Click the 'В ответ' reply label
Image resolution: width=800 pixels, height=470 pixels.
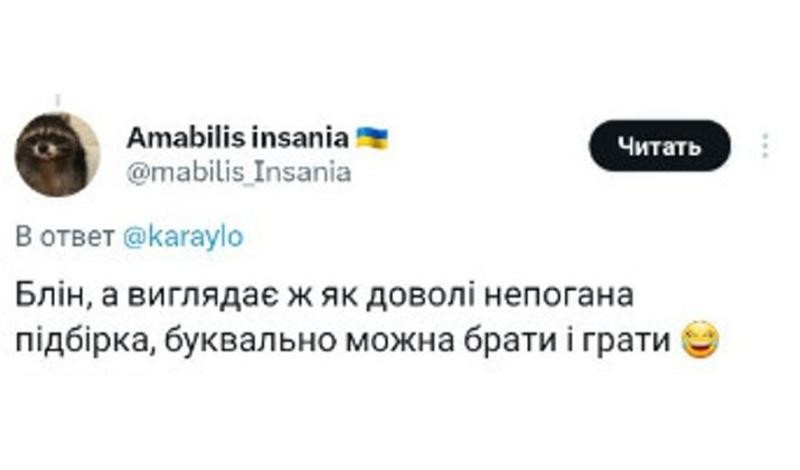coord(65,237)
